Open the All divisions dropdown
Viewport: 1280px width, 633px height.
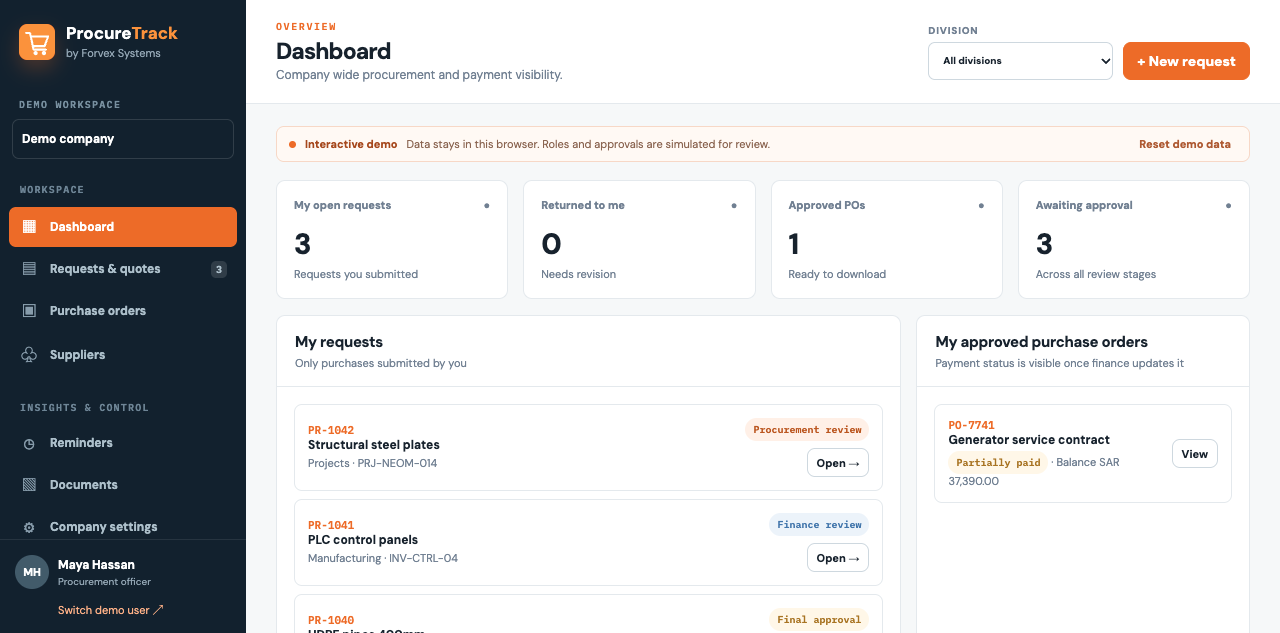[x=1020, y=61]
